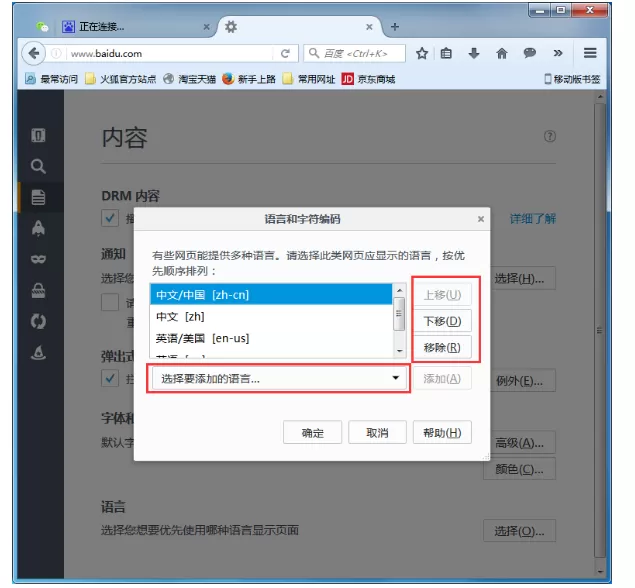Click the 下移(D) button

[442, 321]
